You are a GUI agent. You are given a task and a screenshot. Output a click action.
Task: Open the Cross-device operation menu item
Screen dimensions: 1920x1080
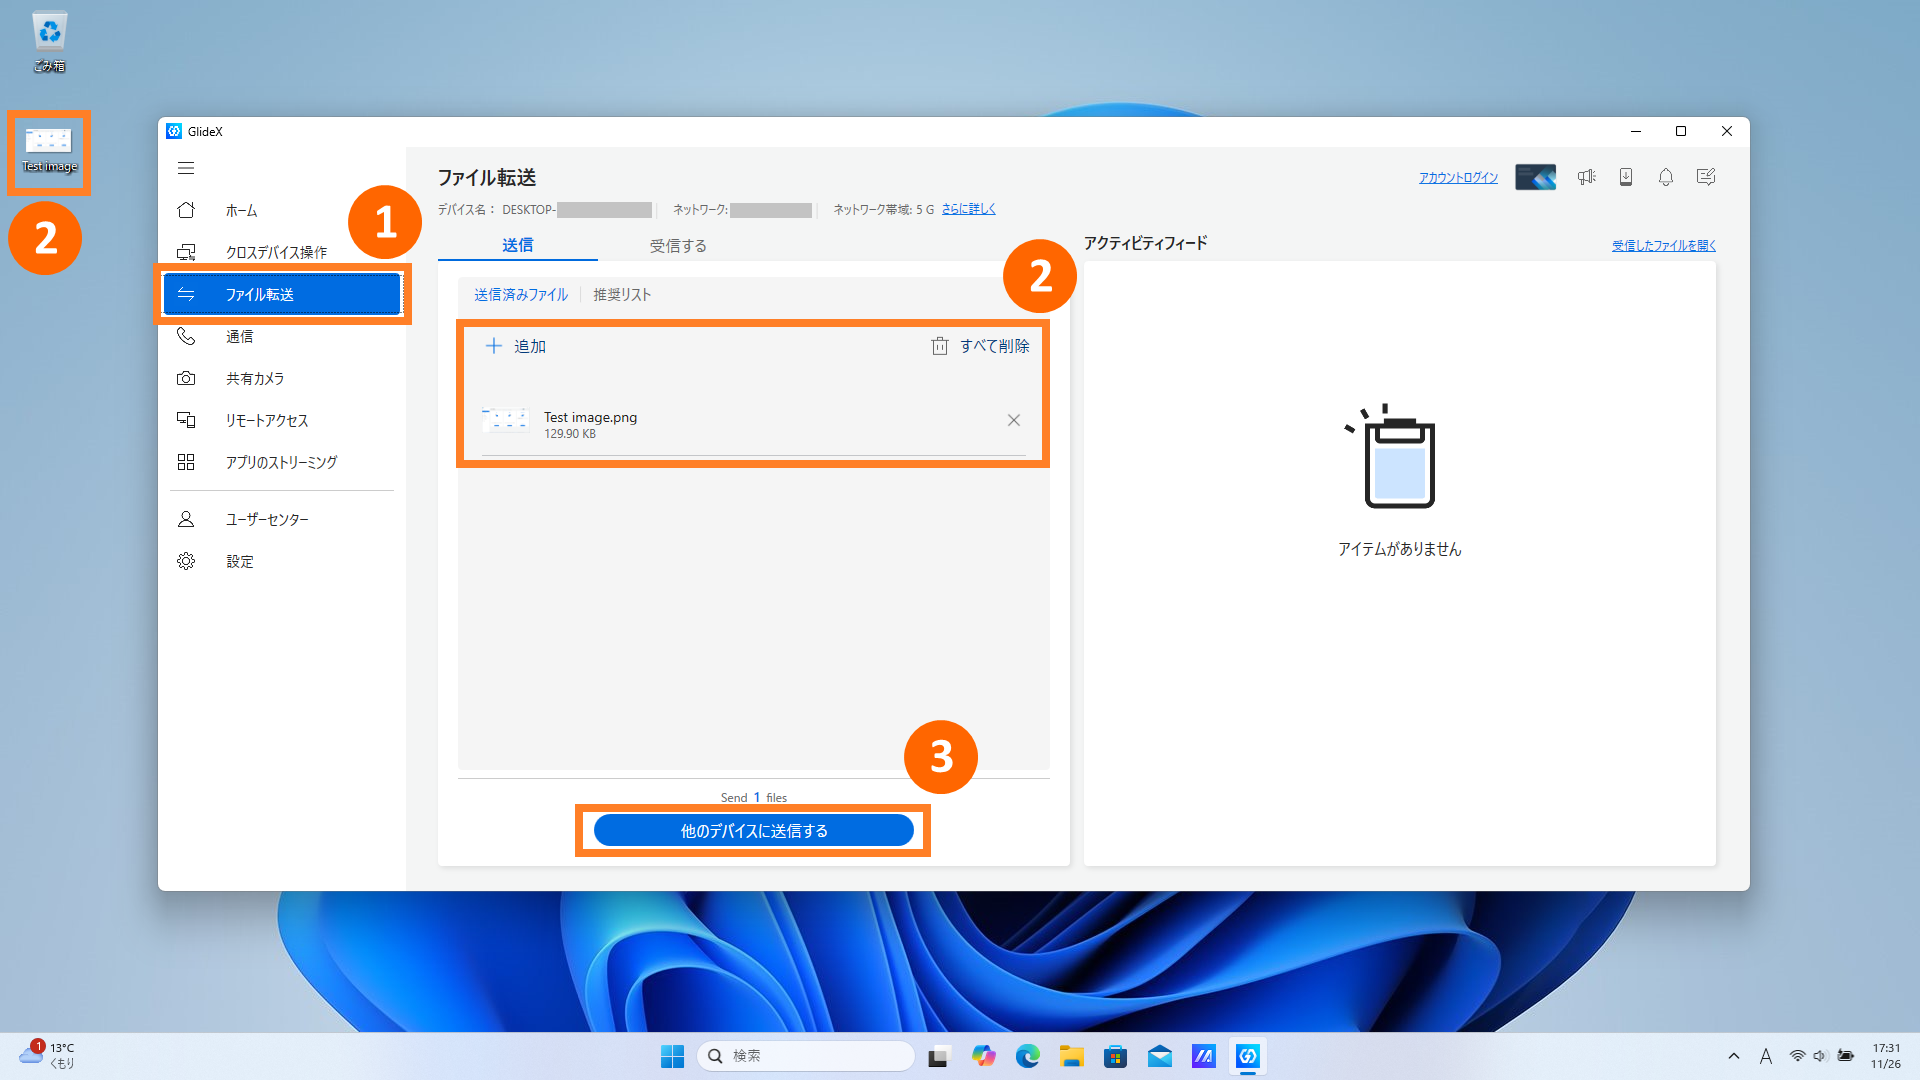275,253
